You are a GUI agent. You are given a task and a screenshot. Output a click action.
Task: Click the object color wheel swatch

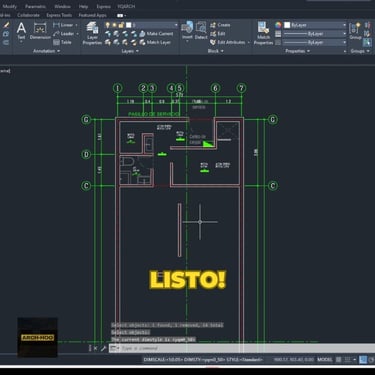pyautogui.click(x=278, y=25)
